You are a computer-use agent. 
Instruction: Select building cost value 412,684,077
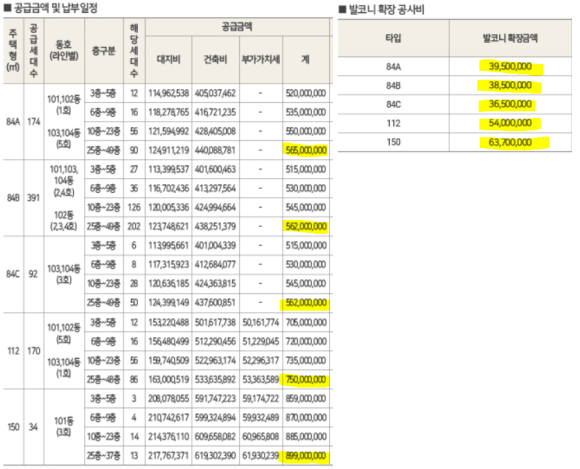click(x=215, y=264)
